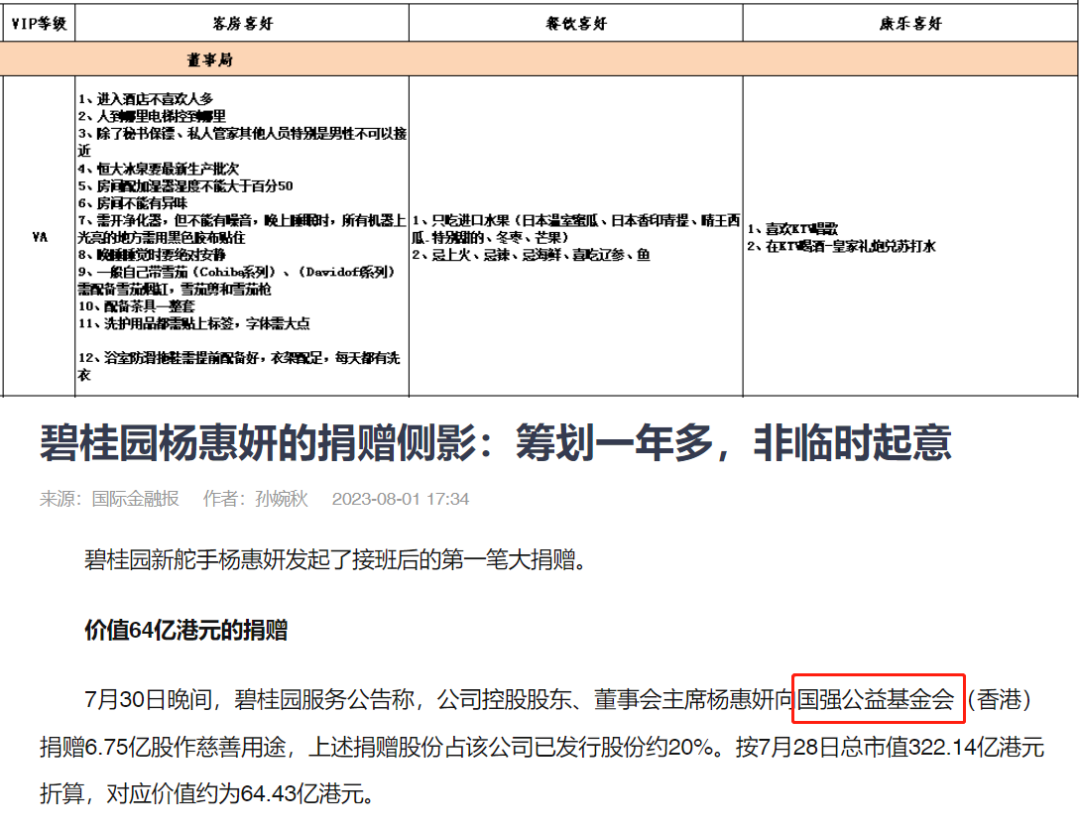Screen dimensions: 1080x833
Task: Click line "4、恒大冰泉要最新生产批次"
Action: (158, 169)
